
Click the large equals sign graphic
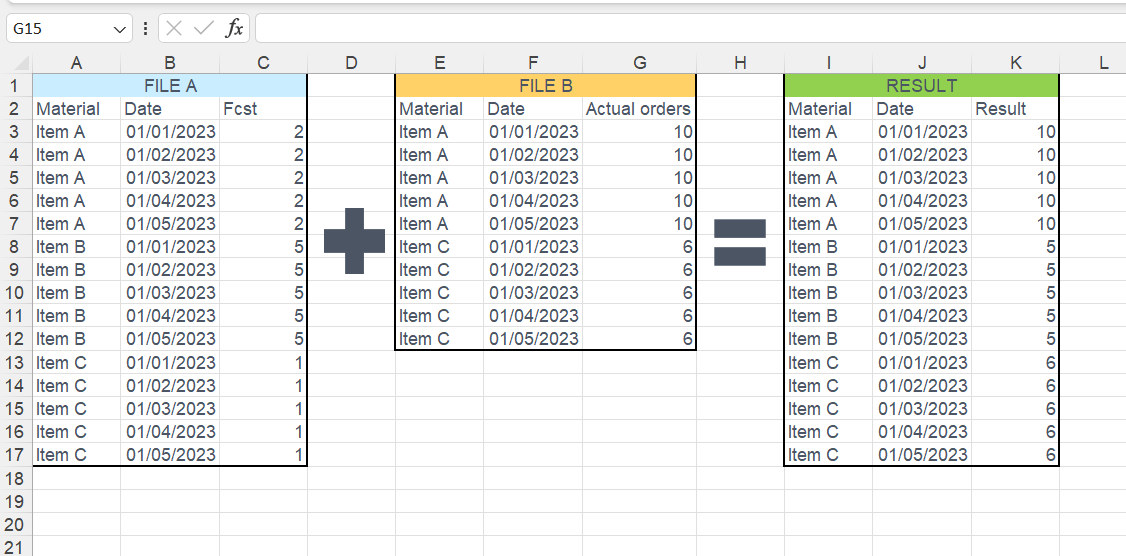(x=740, y=243)
